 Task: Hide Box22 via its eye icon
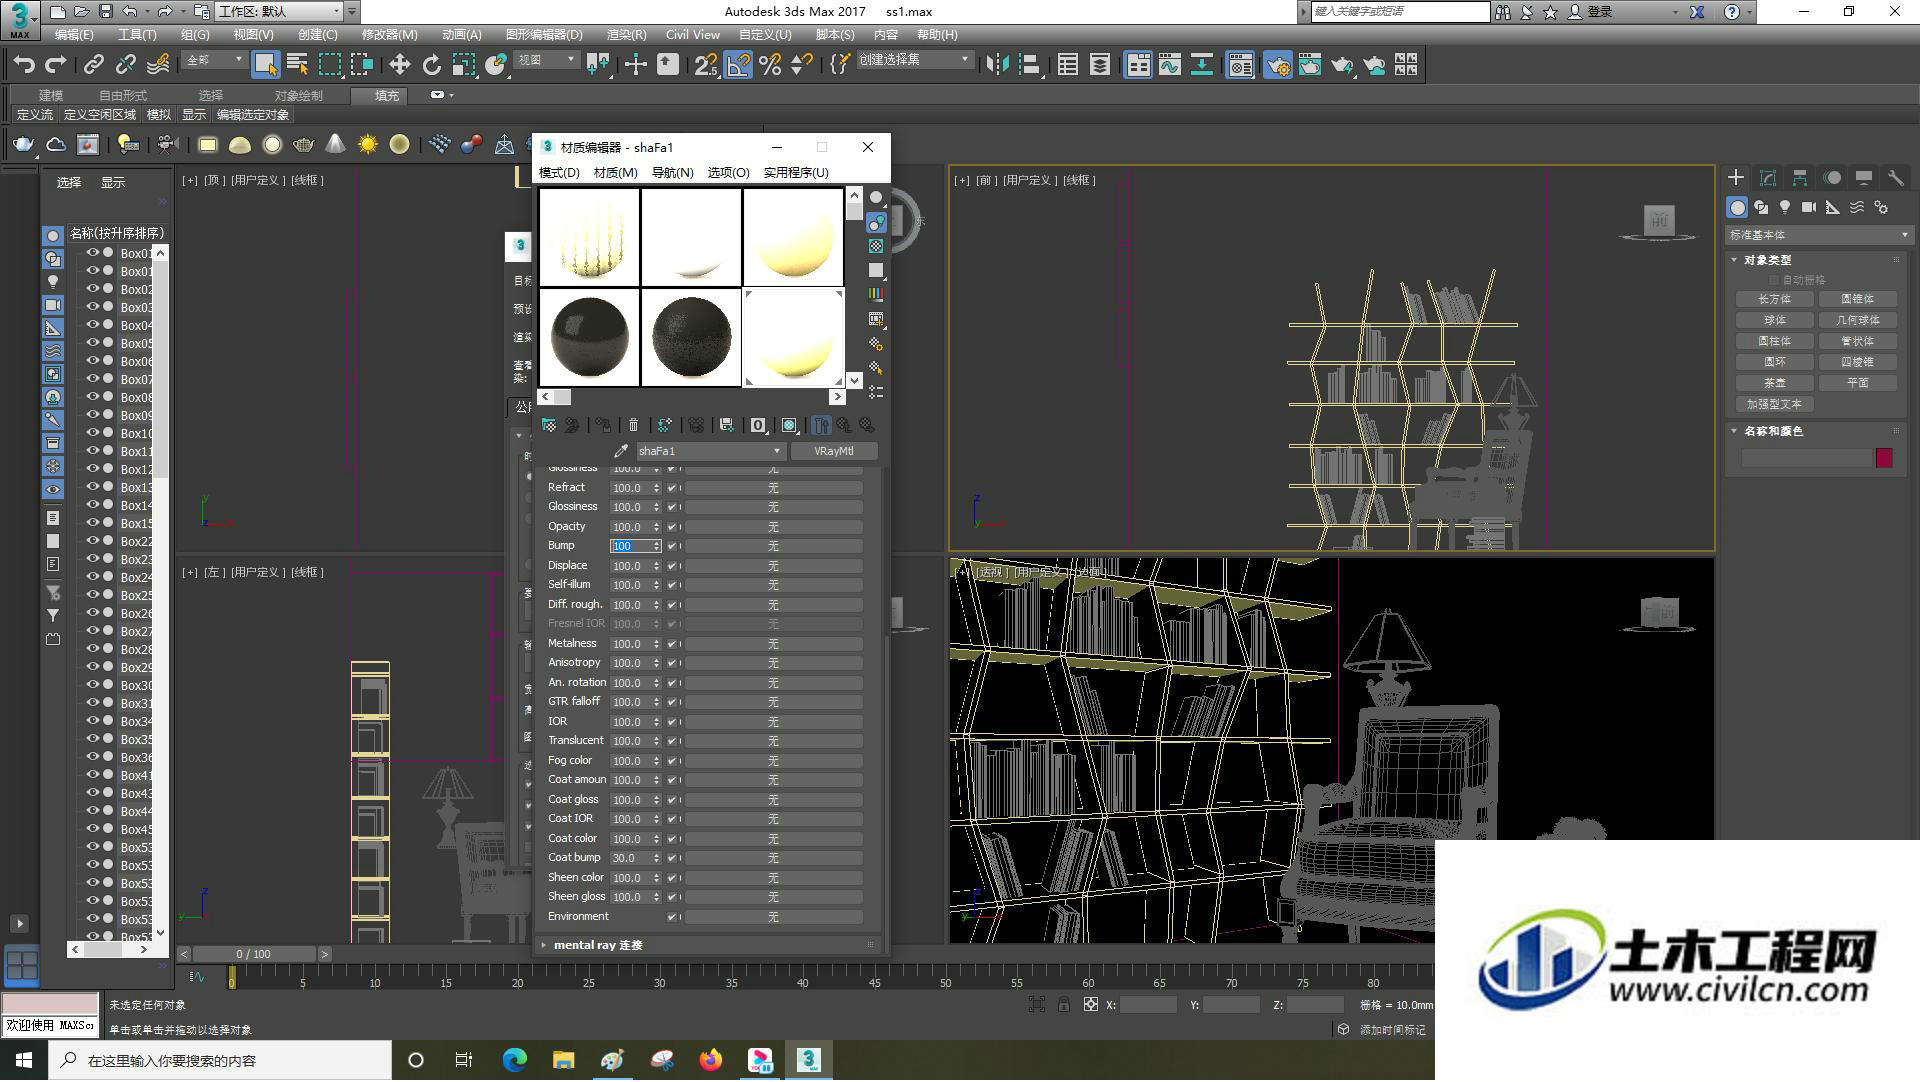point(93,541)
